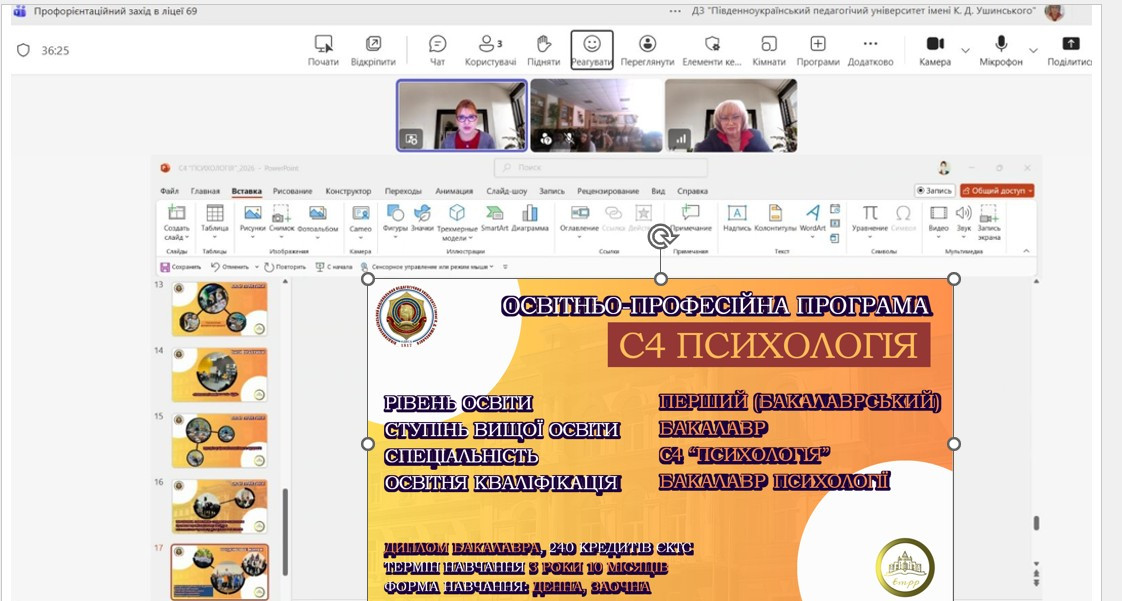
Task: Click the Общий доступ button
Action: click(997, 191)
